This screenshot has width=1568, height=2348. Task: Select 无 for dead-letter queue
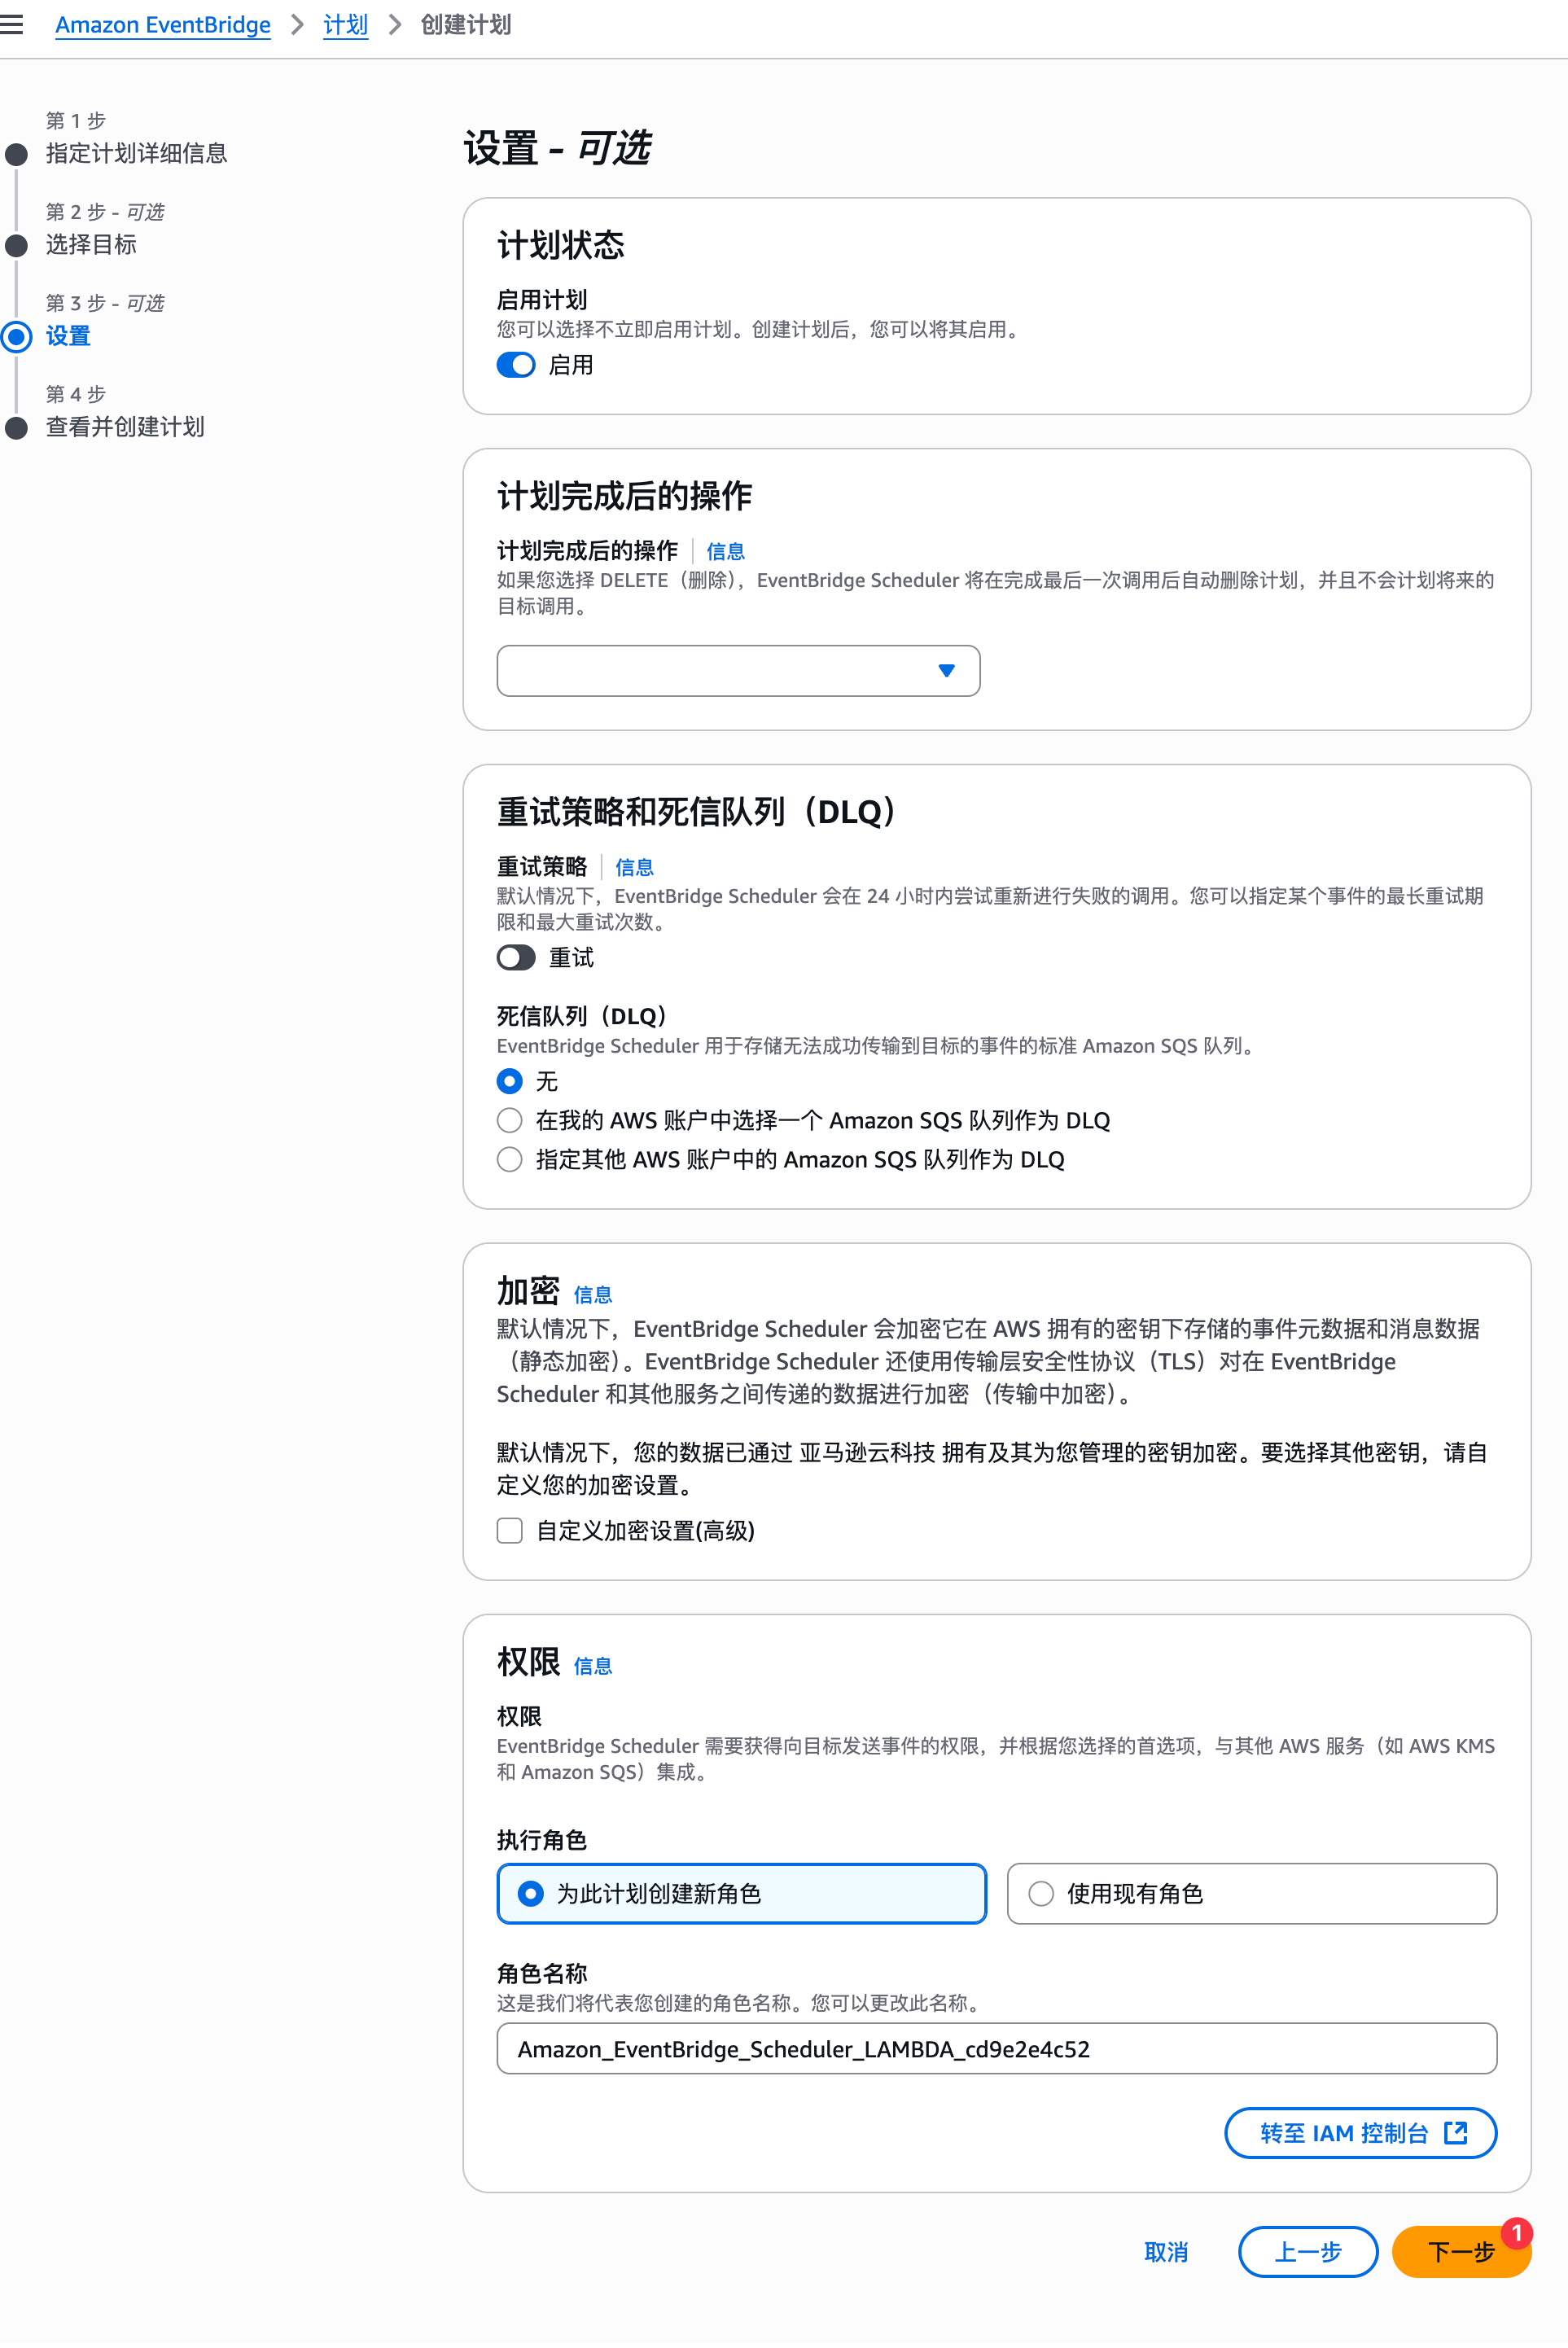coord(510,1081)
